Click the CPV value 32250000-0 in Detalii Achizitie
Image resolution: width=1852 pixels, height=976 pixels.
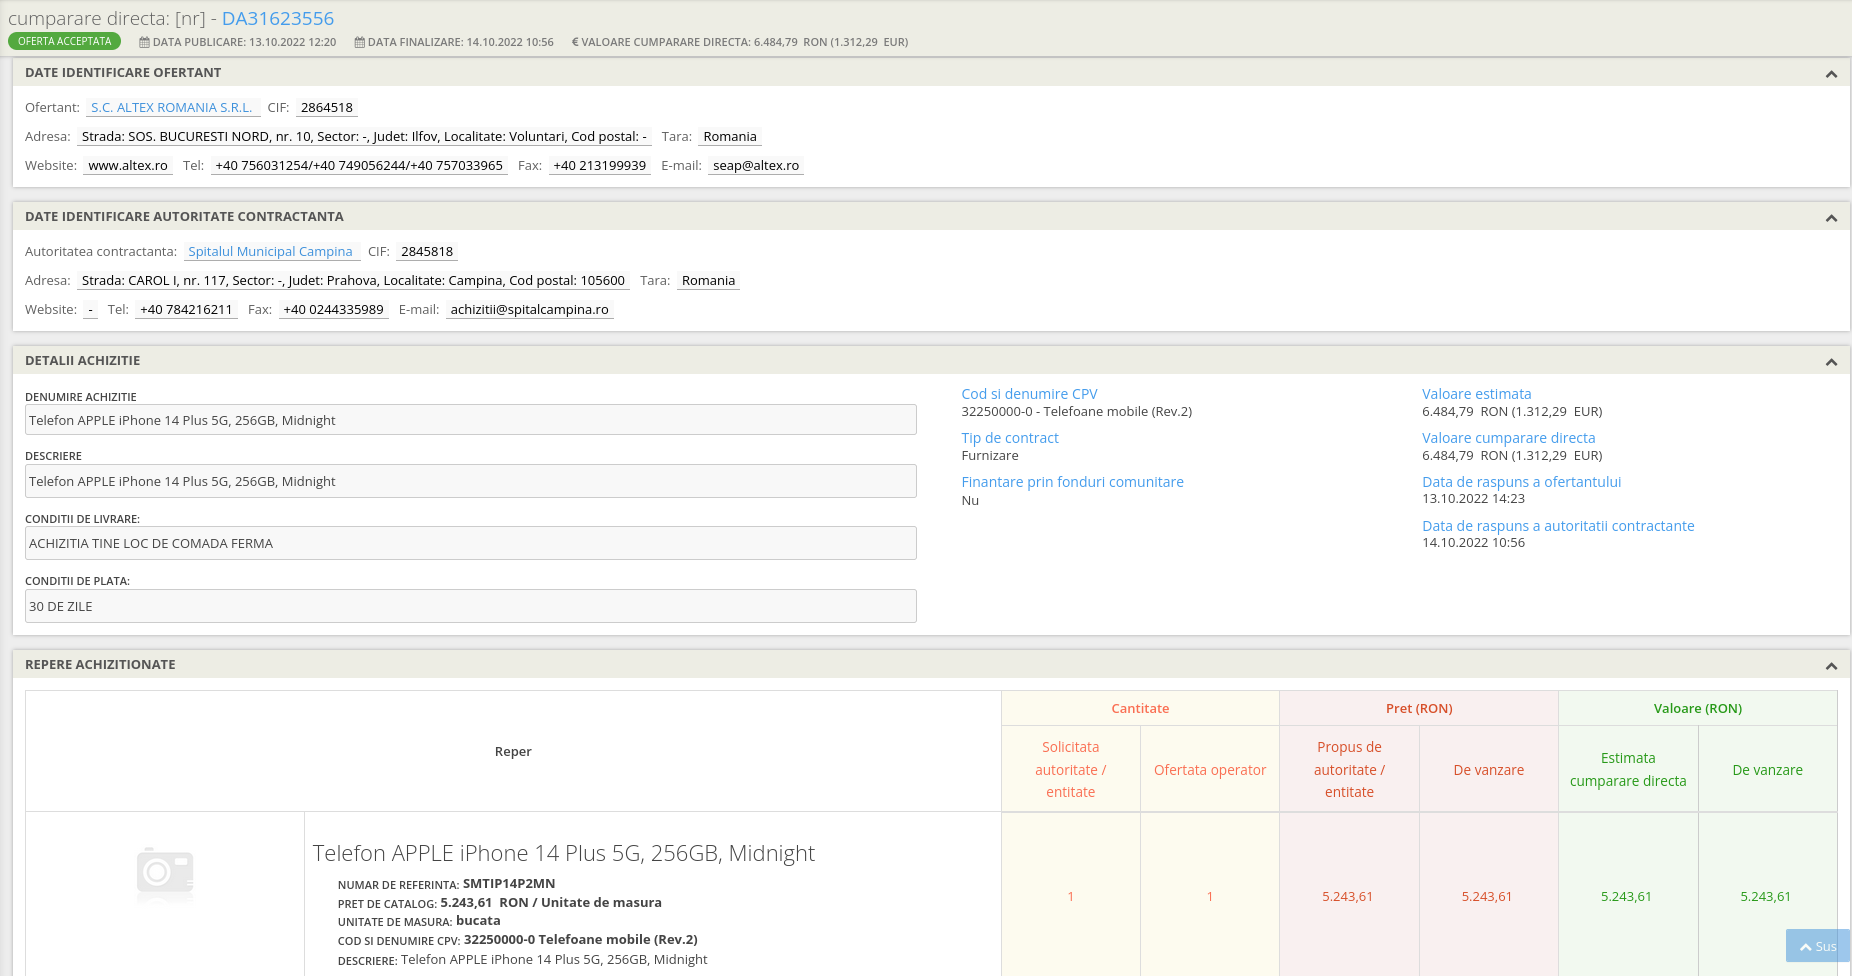[x=1077, y=411]
